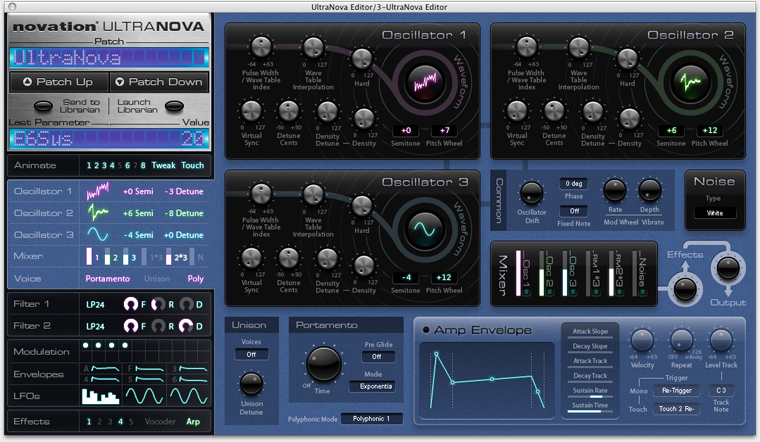
Task: Click the Amp Envelope Repeat knob
Action: click(681, 340)
